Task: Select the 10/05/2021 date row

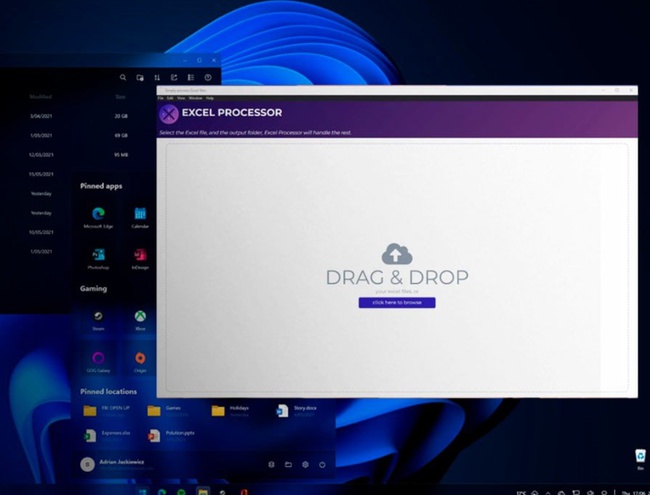Action: coord(41,232)
